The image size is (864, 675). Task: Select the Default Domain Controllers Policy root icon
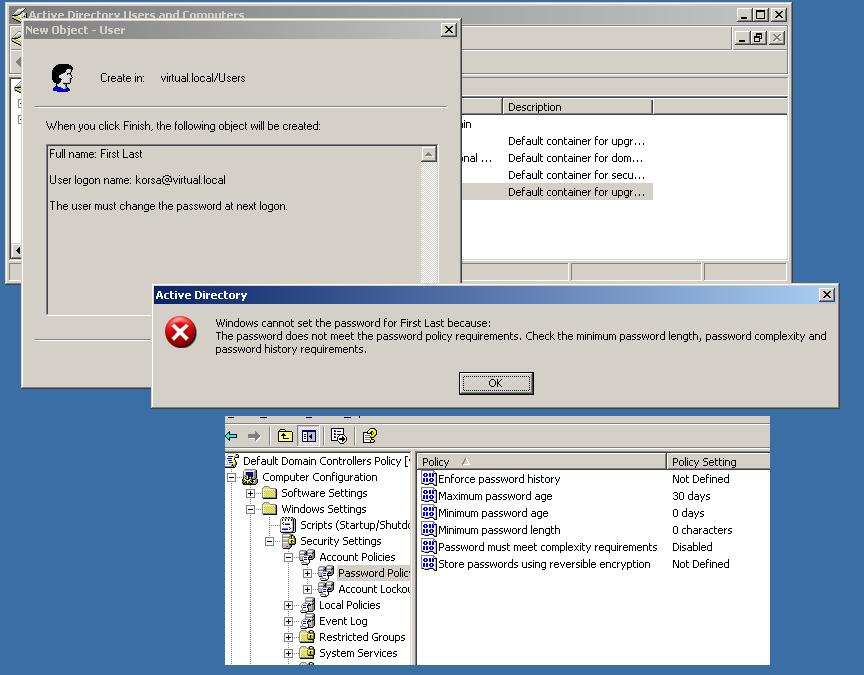point(233,461)
